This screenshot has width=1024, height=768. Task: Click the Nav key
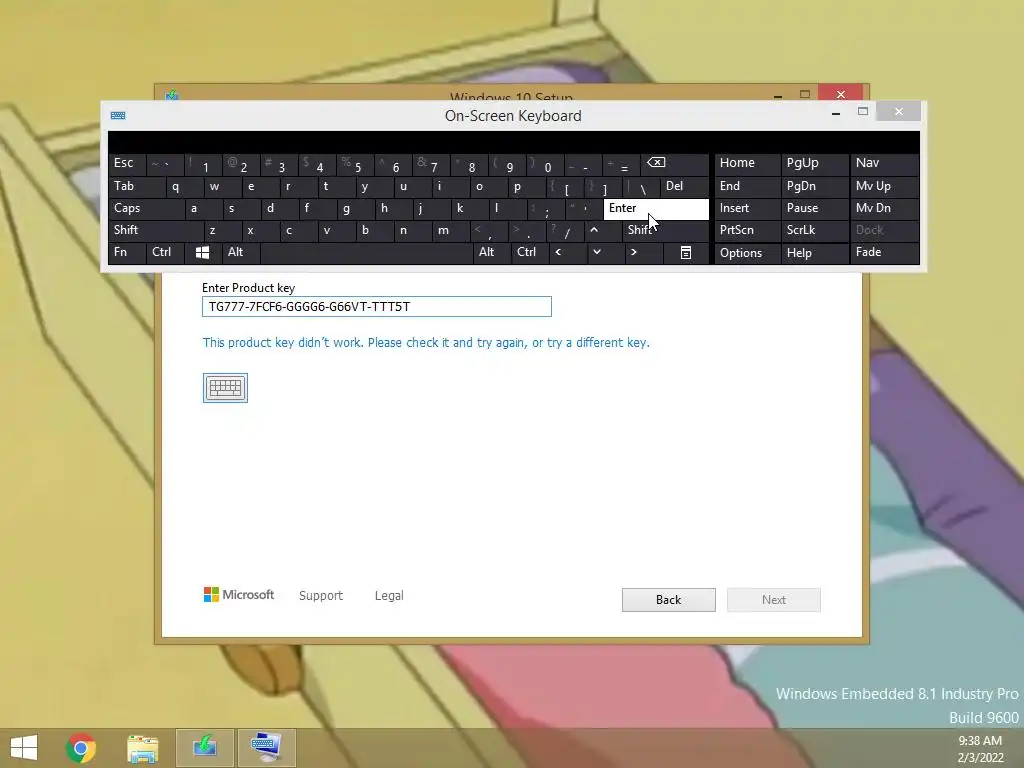(x=884, y=163)
